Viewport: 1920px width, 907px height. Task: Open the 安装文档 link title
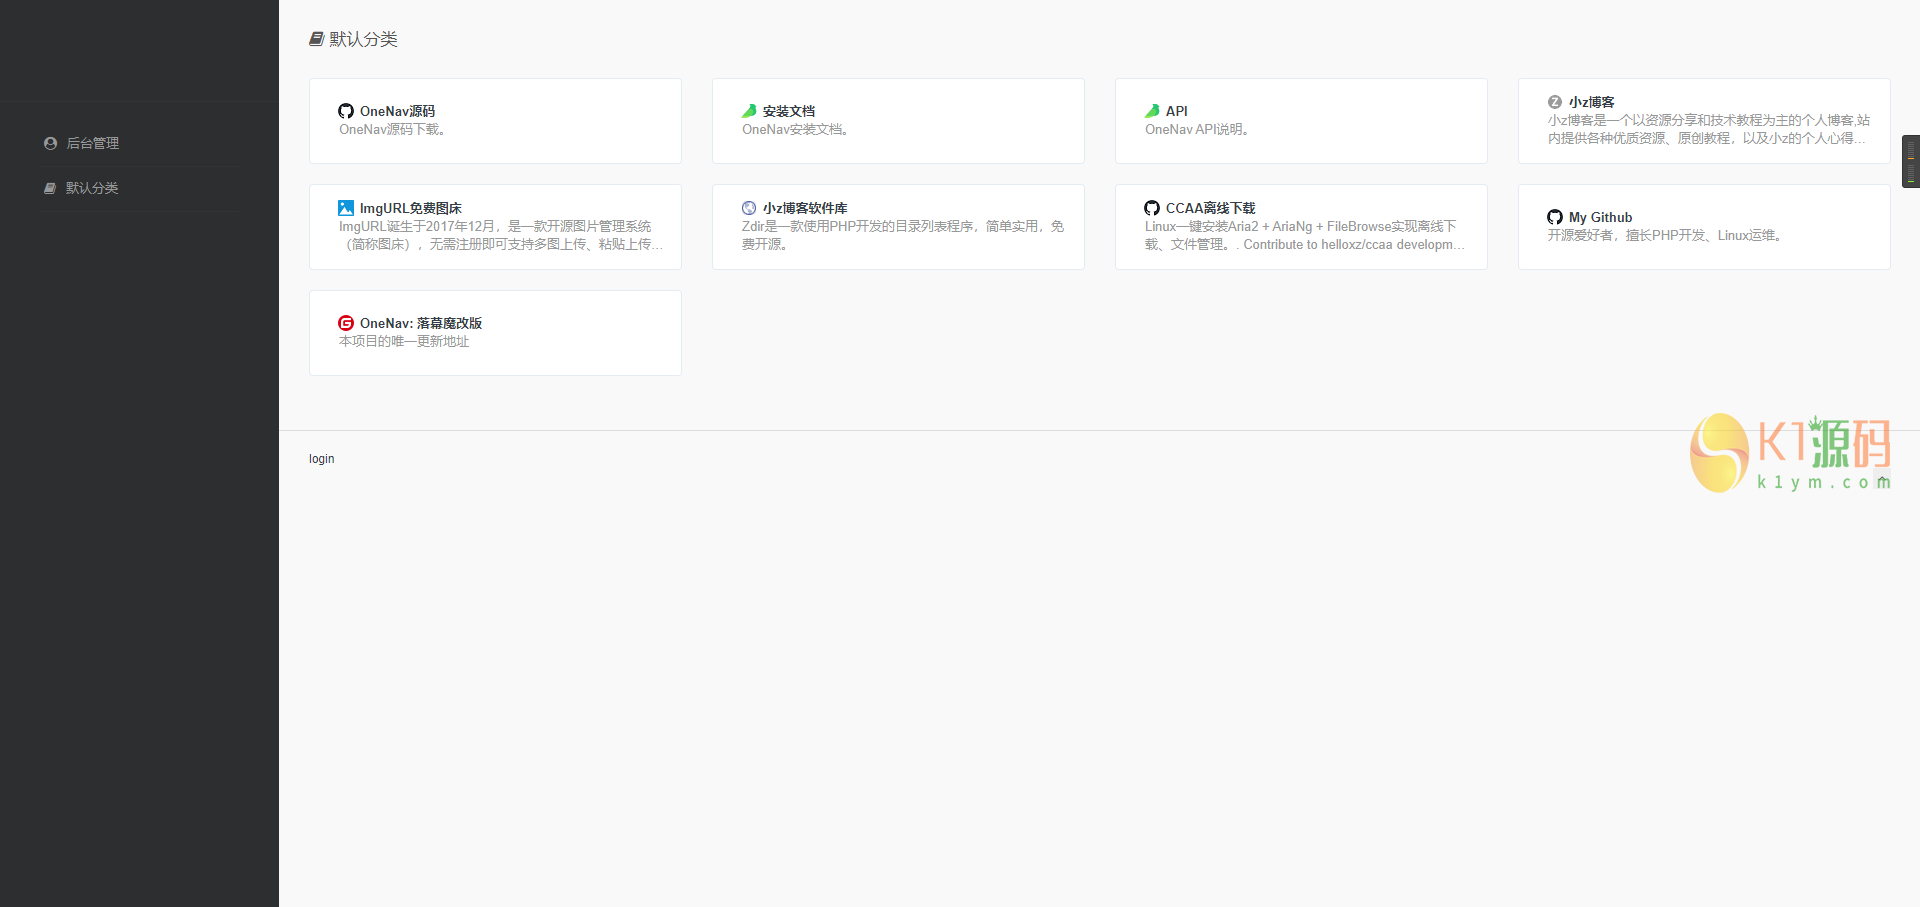(789, 111)
